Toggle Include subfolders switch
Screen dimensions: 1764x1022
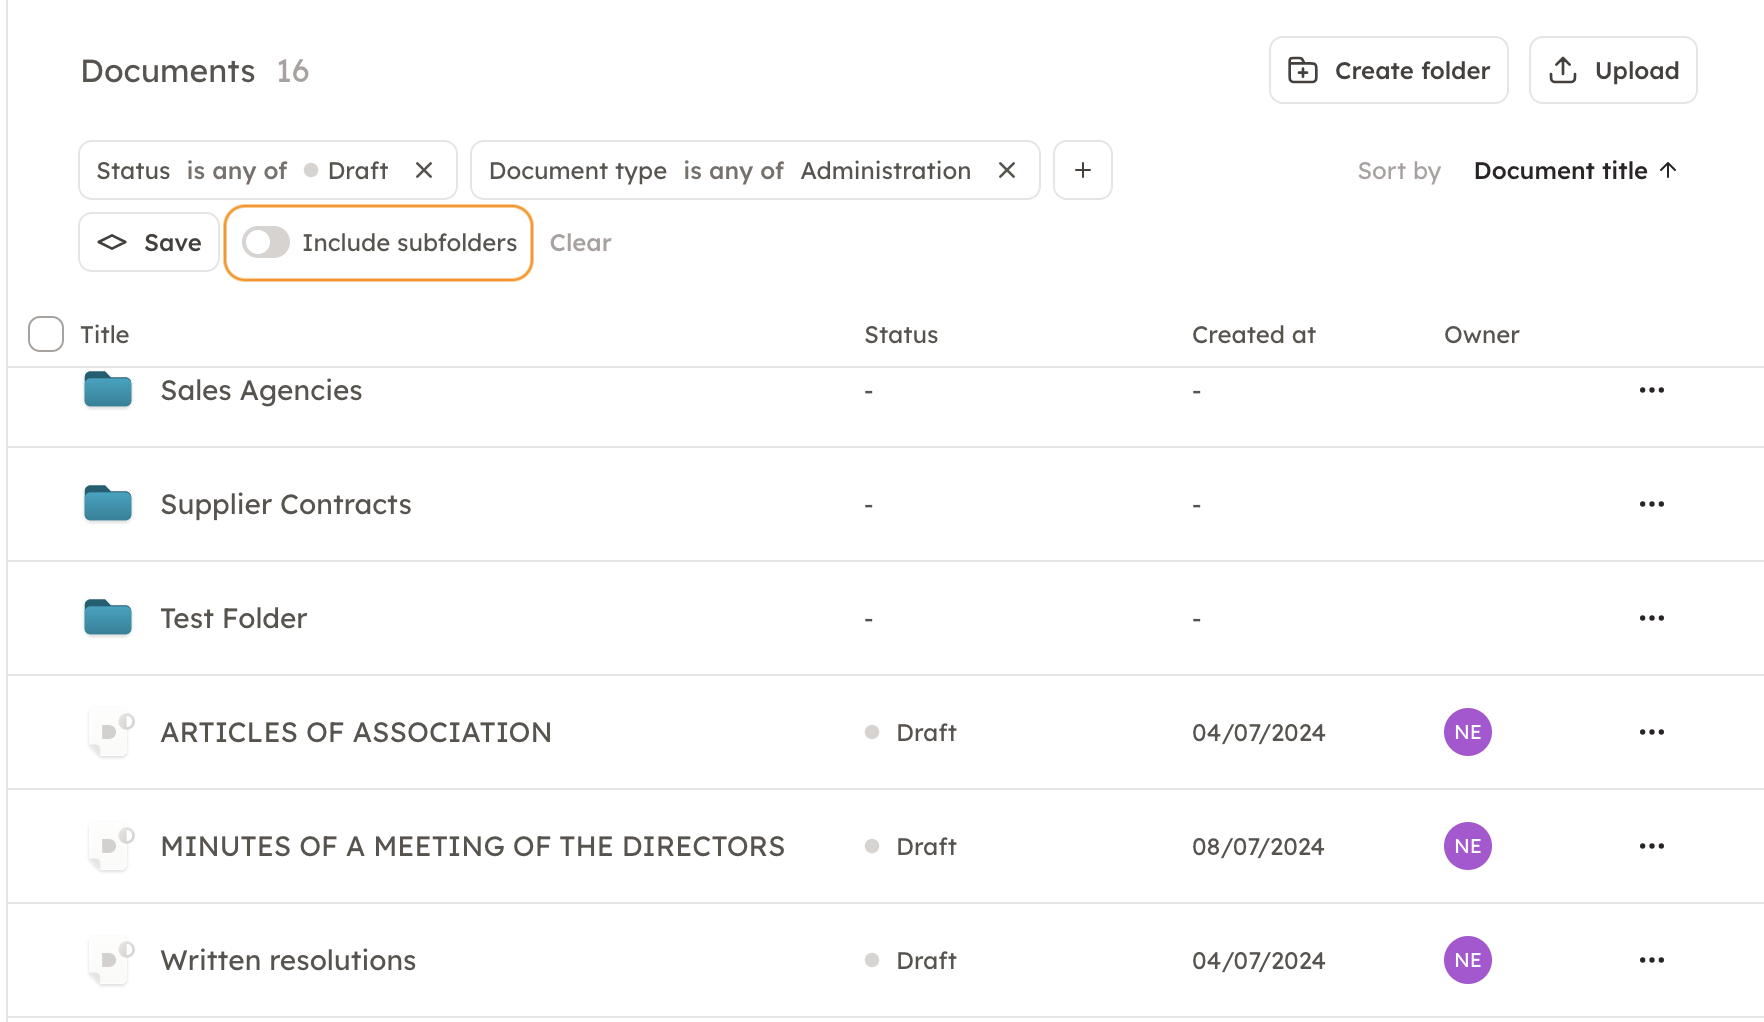coord(266,243)
